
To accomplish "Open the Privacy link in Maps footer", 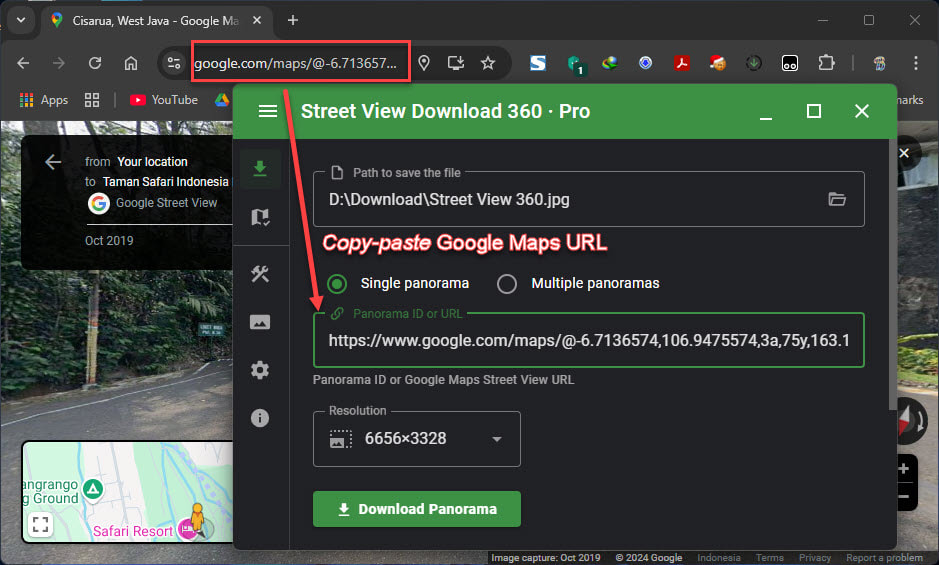I will 814,558.
